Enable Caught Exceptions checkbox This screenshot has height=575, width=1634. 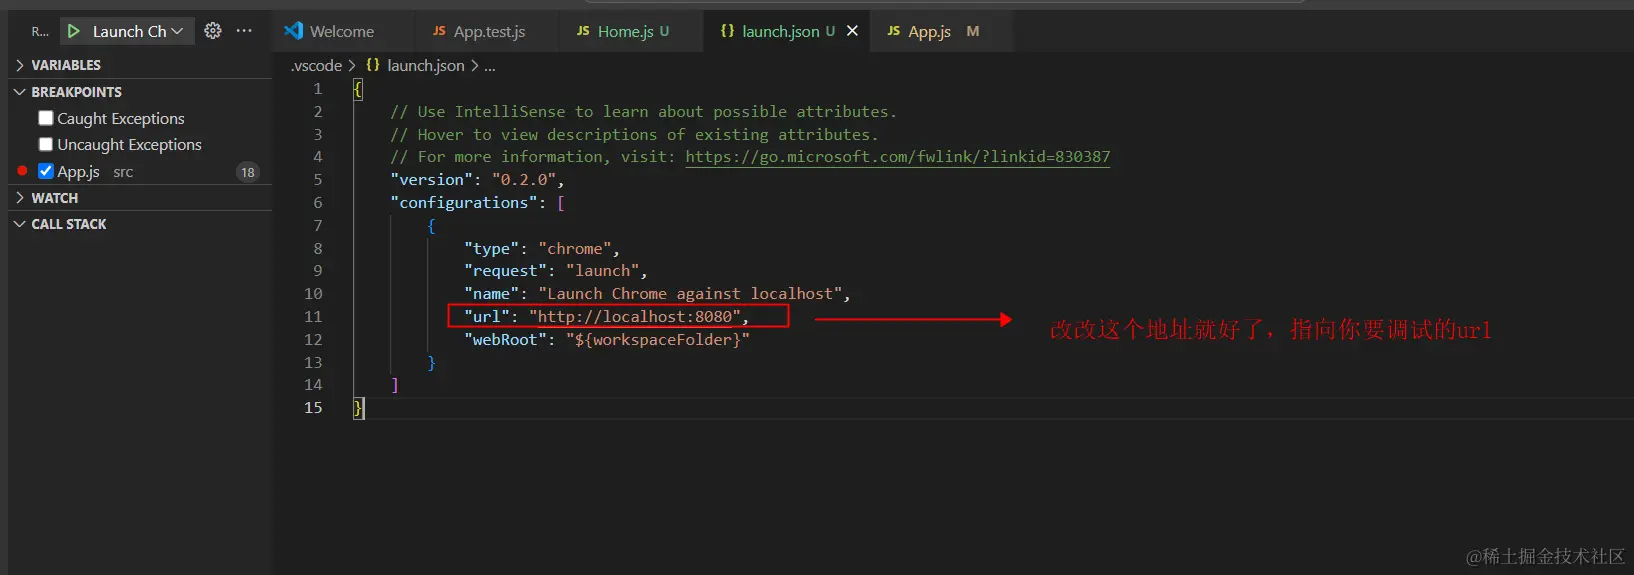tap(46, 118)
